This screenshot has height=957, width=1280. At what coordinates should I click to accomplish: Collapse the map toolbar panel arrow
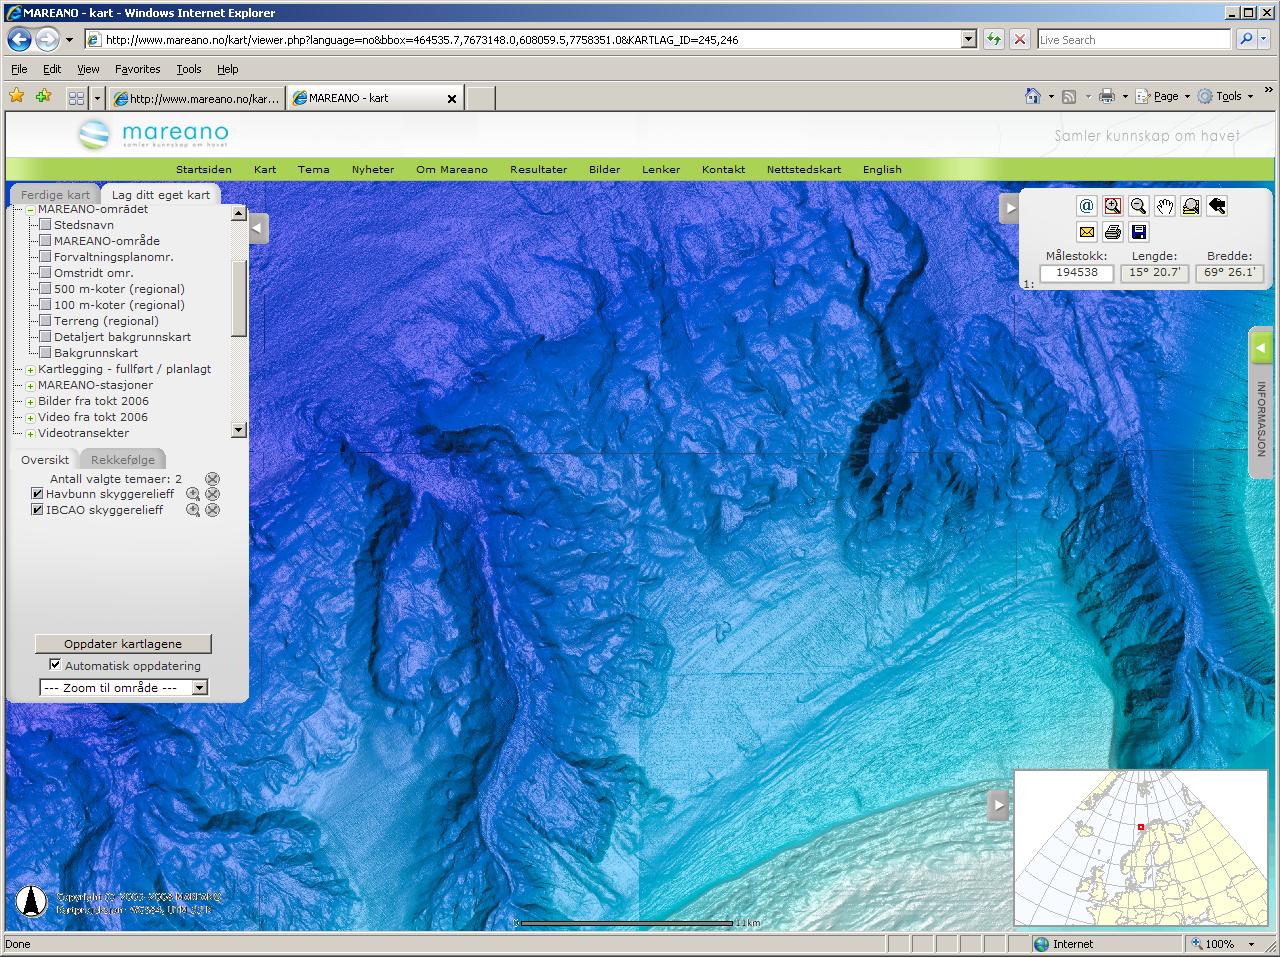coord(1010,208)
